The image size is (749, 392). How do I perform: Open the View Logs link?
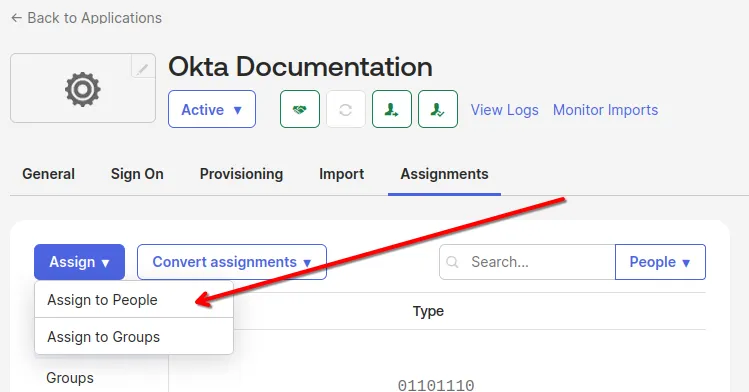pos(504,110)
